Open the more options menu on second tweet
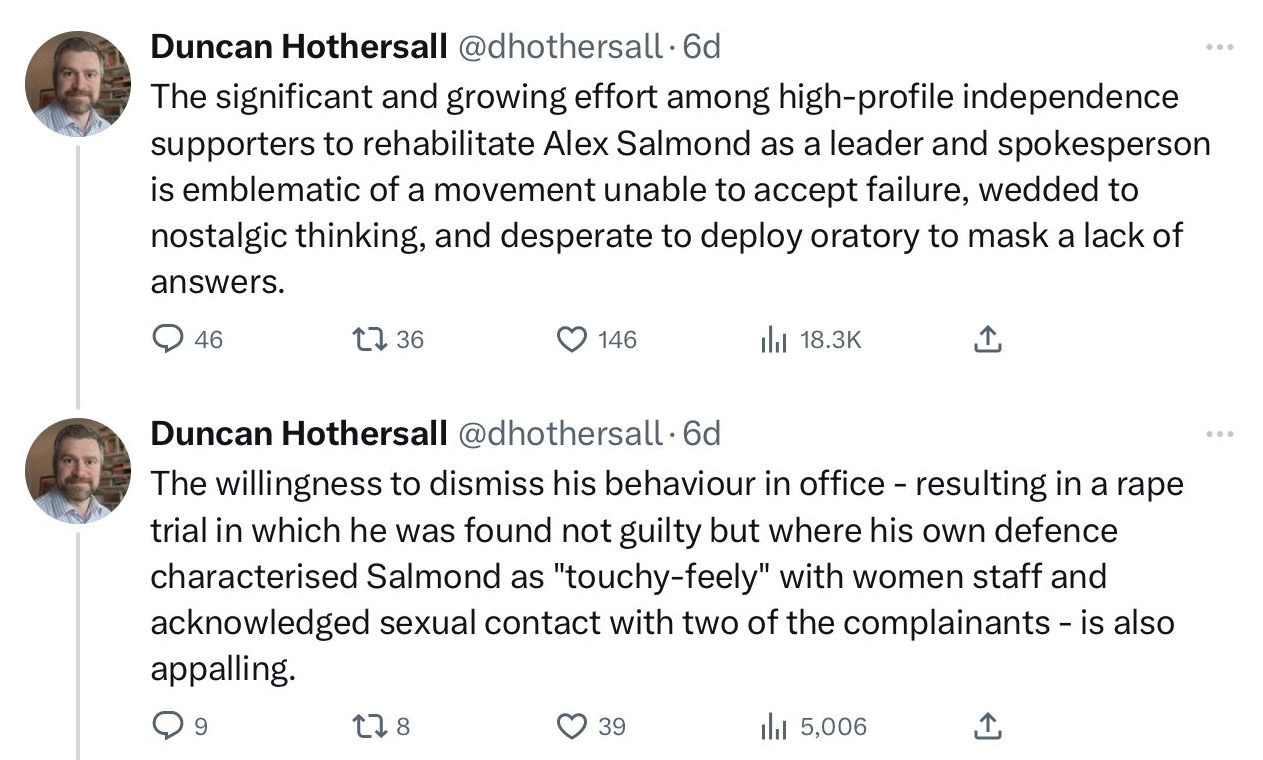The width and height of the screenshot is (1263, 760). click(1220, 434)
